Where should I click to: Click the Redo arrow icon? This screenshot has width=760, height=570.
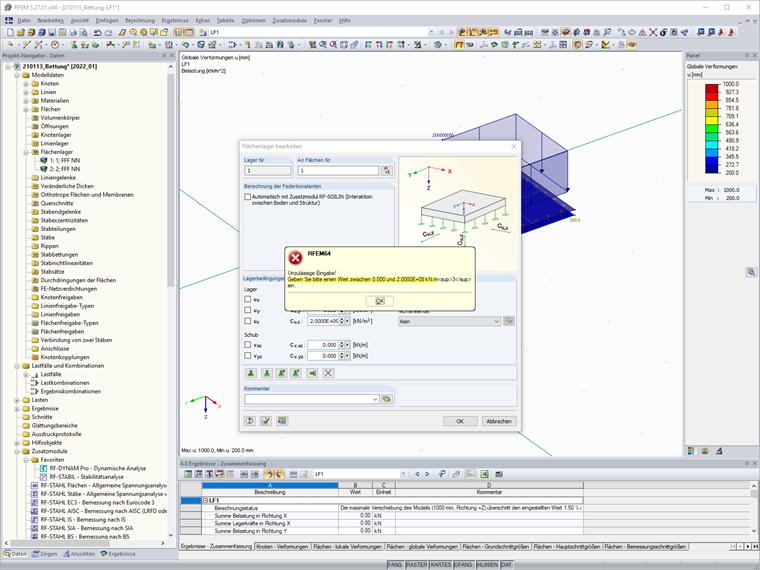click(x=108, y=32)
